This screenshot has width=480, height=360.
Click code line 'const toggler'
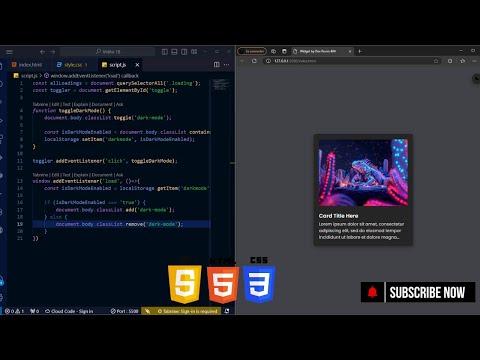105,90
